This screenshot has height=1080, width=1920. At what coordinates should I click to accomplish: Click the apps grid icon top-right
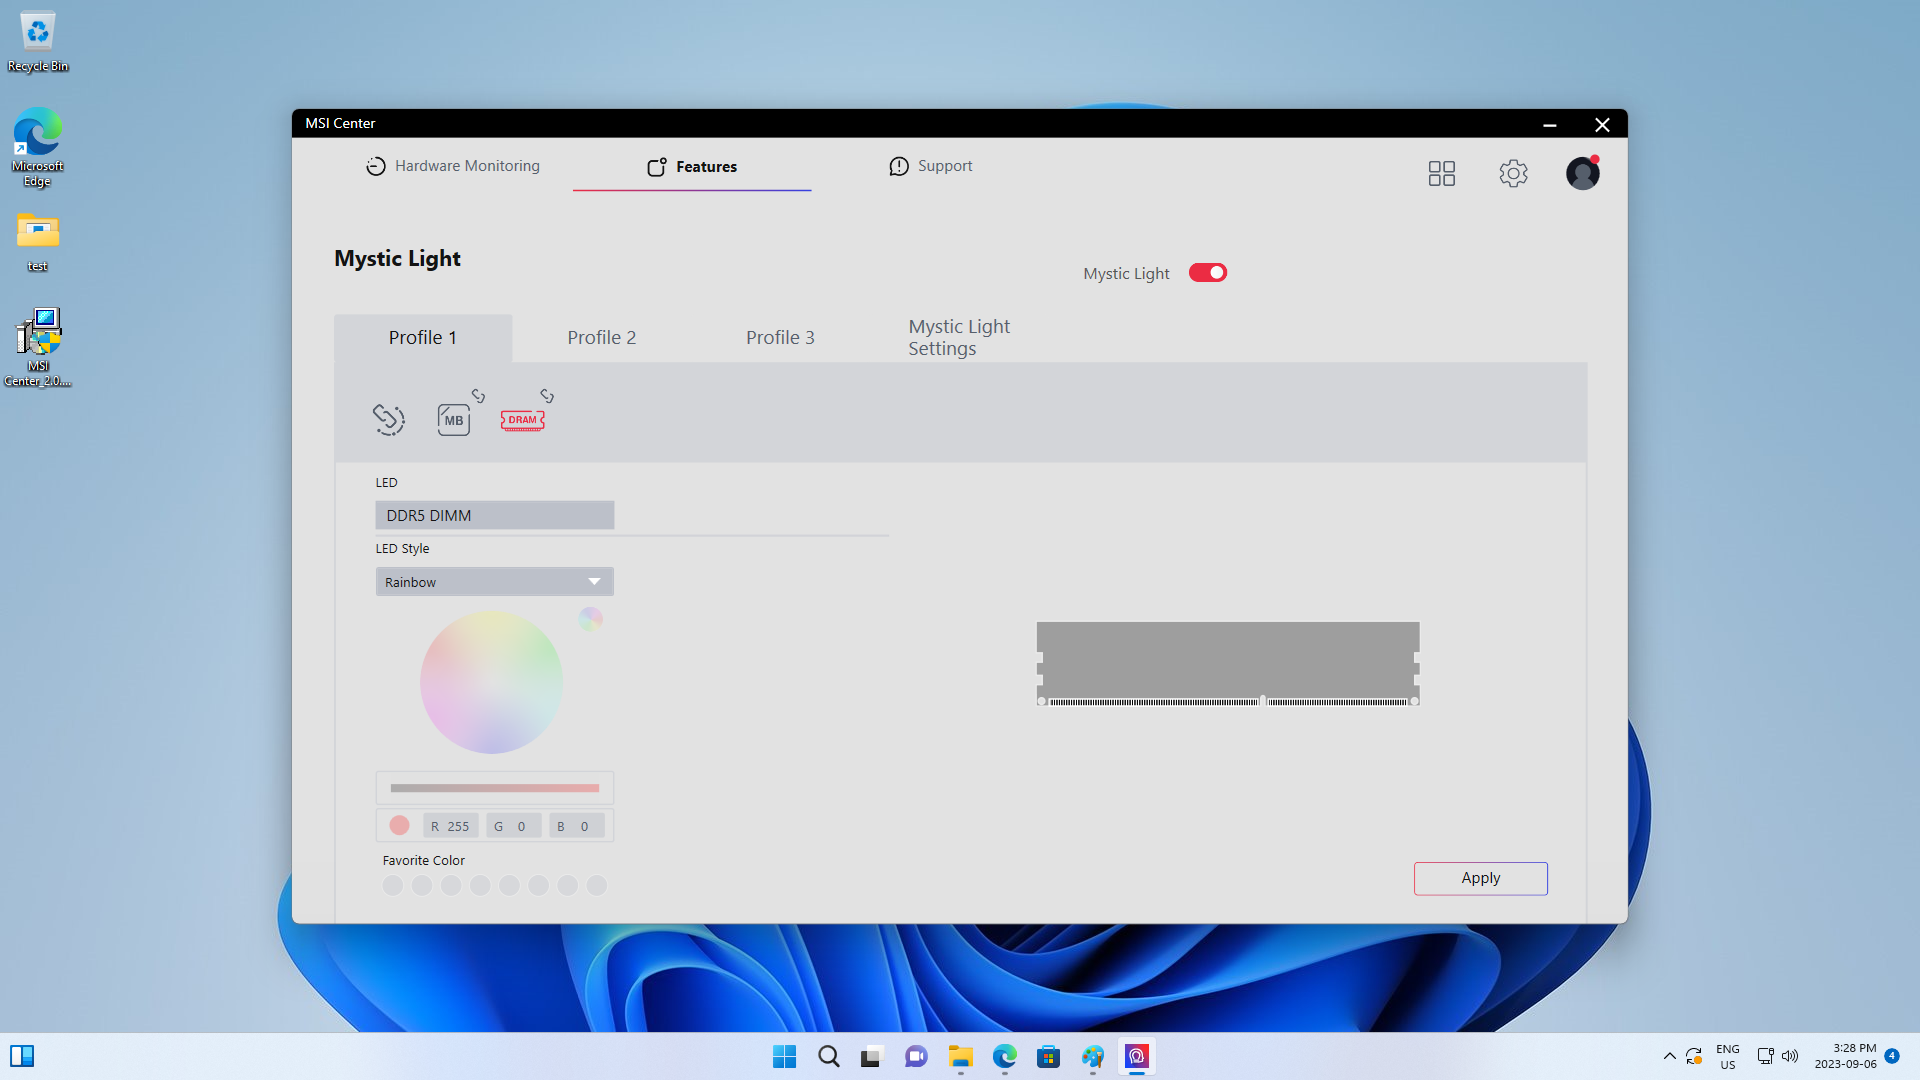click(1441, 173)
